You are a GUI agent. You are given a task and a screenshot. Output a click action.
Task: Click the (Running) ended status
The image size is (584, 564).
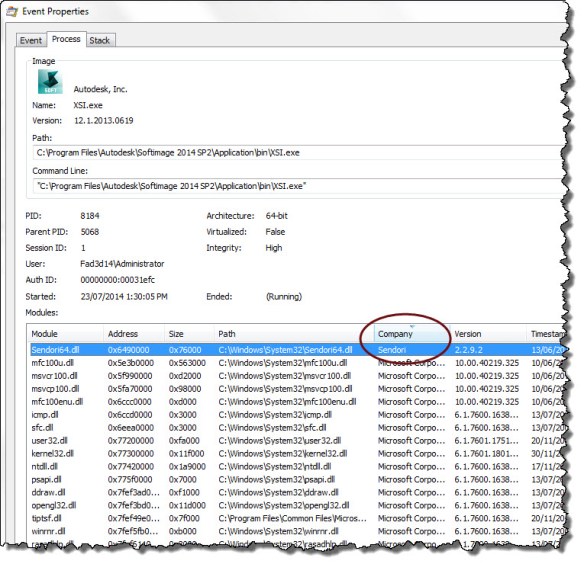point(284,297)
